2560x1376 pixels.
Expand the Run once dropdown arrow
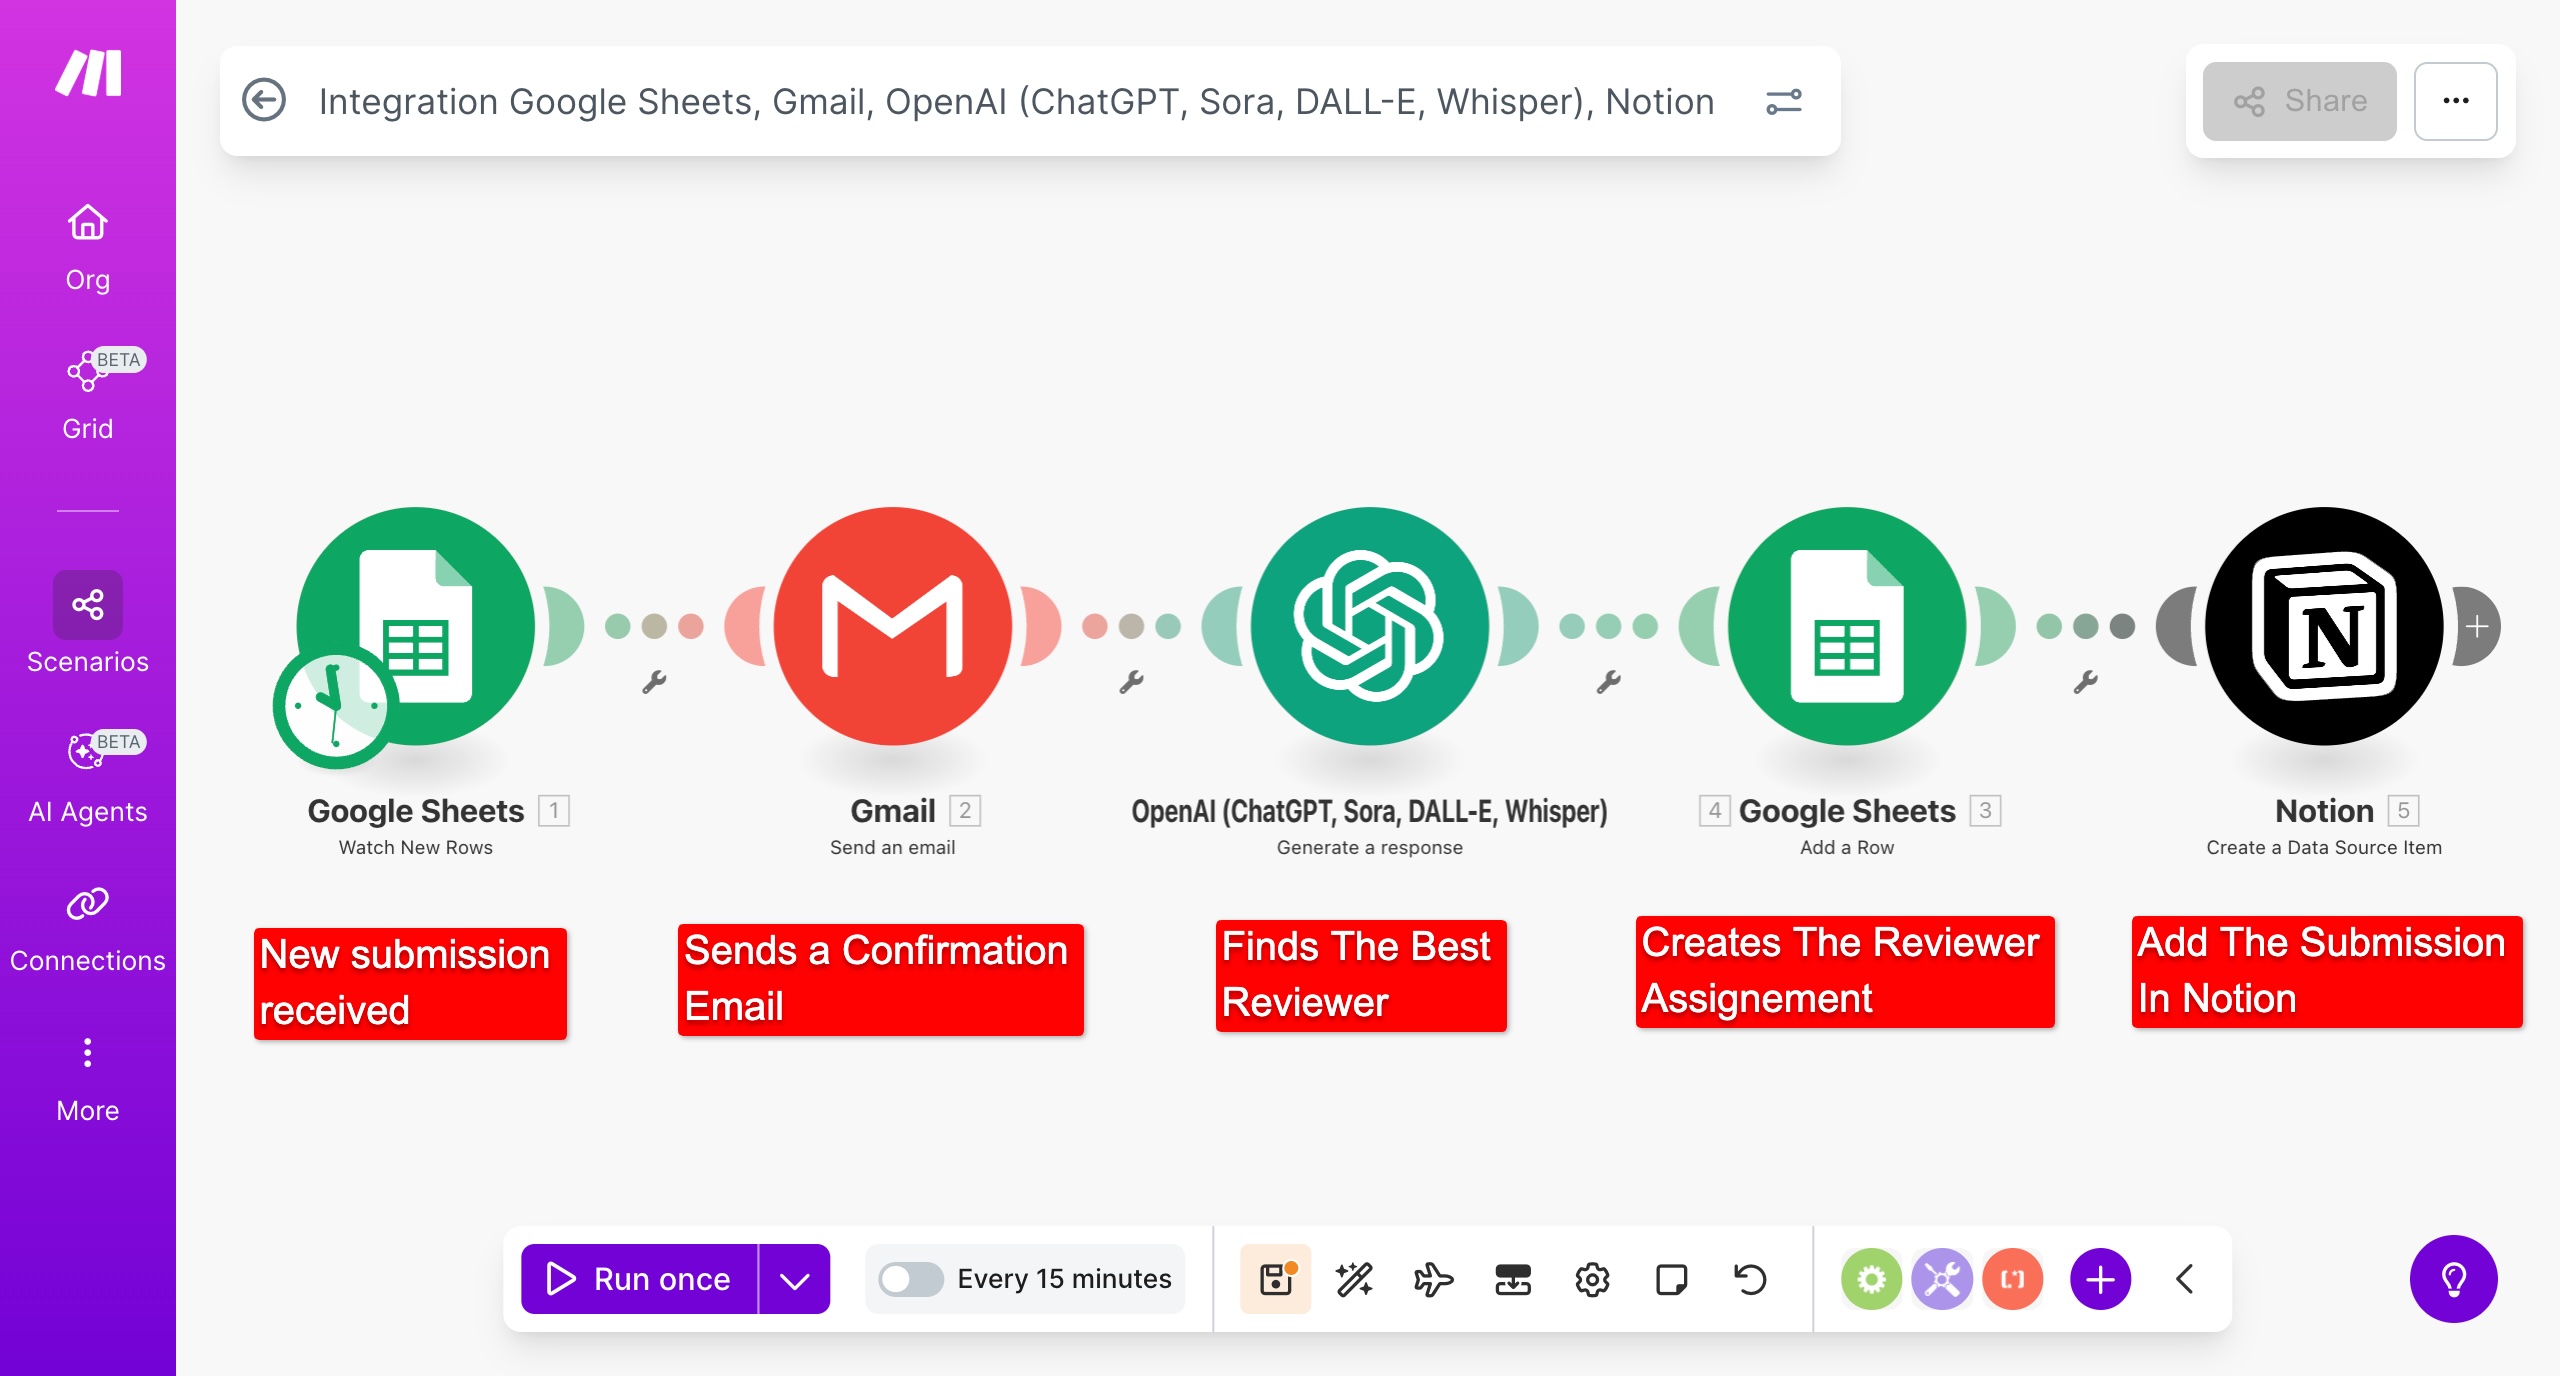794,1279
